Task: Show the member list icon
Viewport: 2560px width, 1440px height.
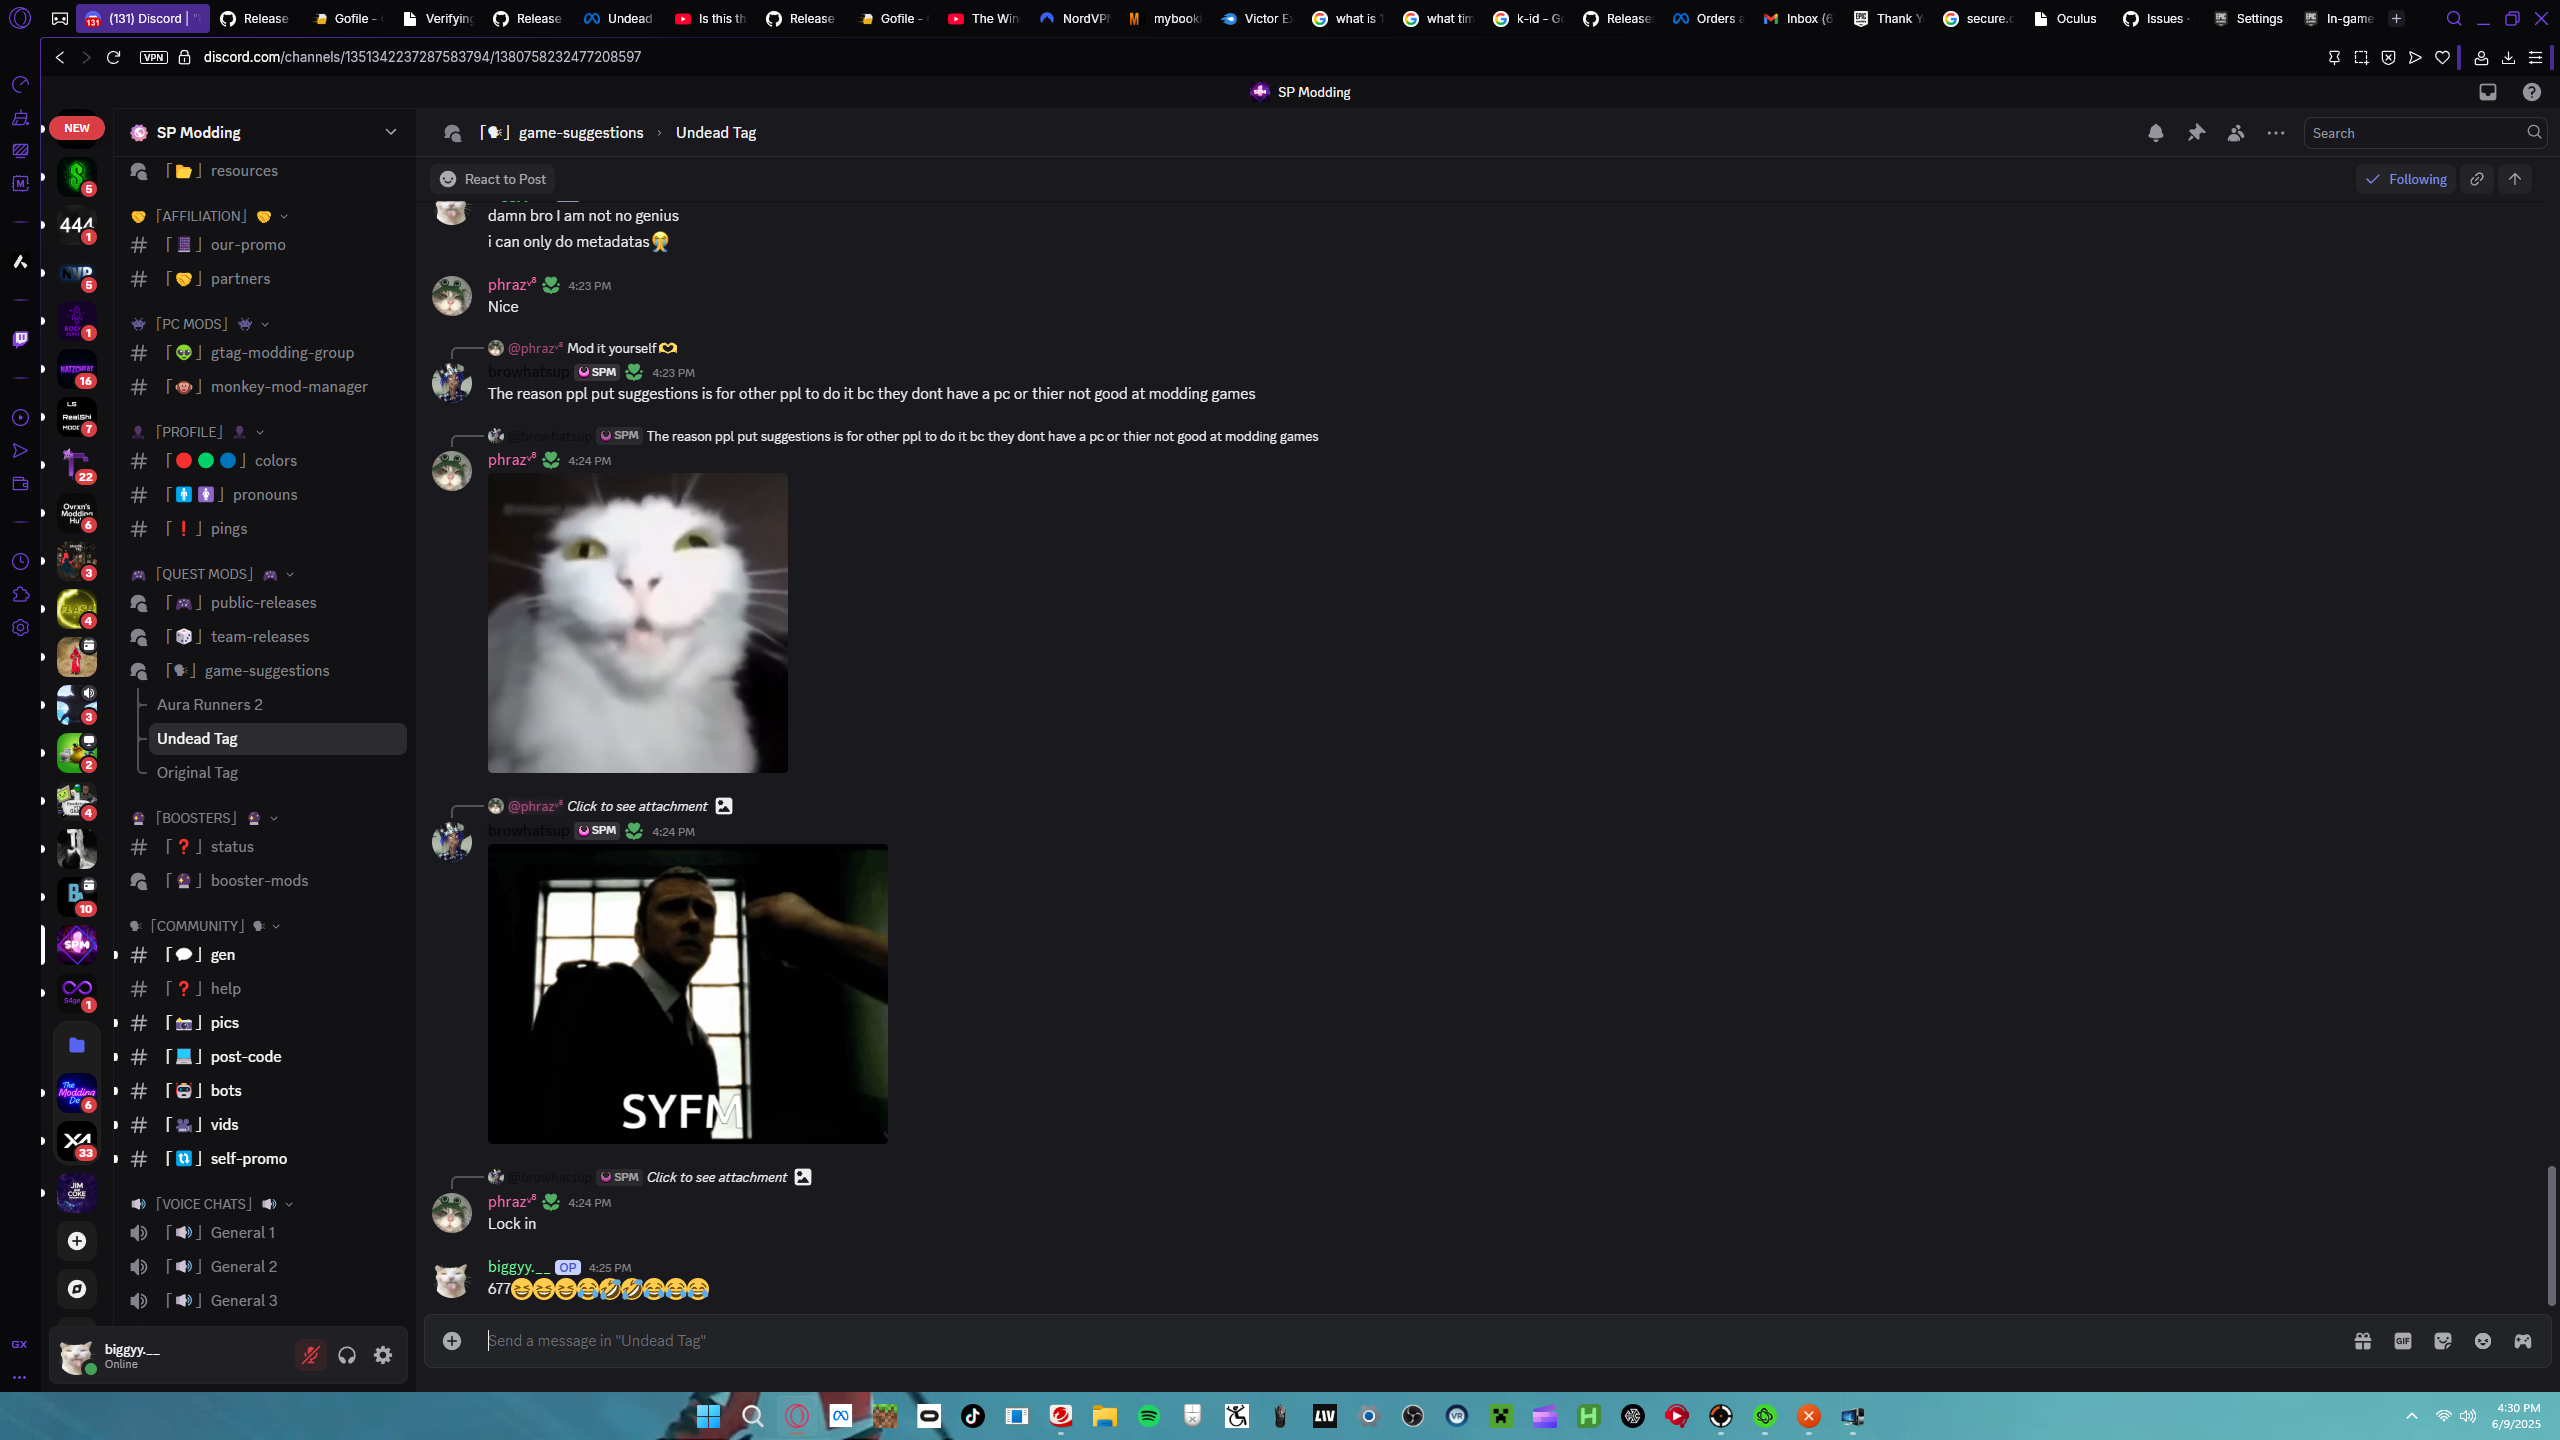Action: [x=2236, y=133]
